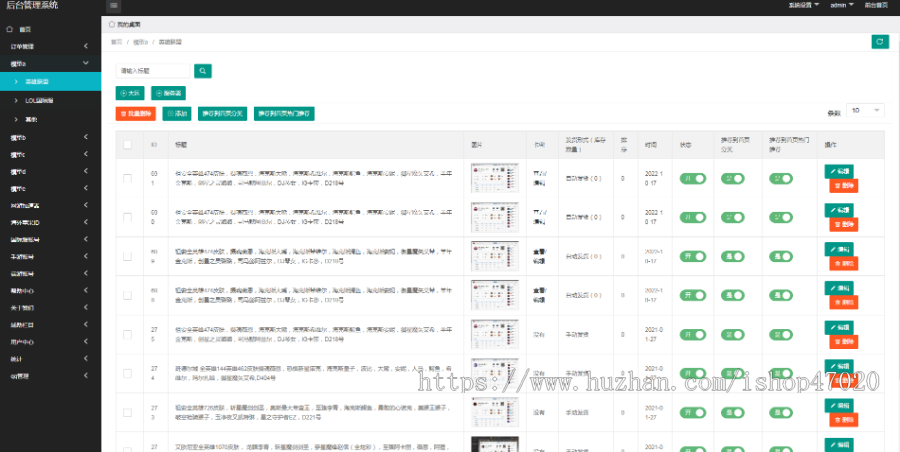Toggle the 推荐到首页分类 switch in row 690
The image size is (900, 452).
732,217
